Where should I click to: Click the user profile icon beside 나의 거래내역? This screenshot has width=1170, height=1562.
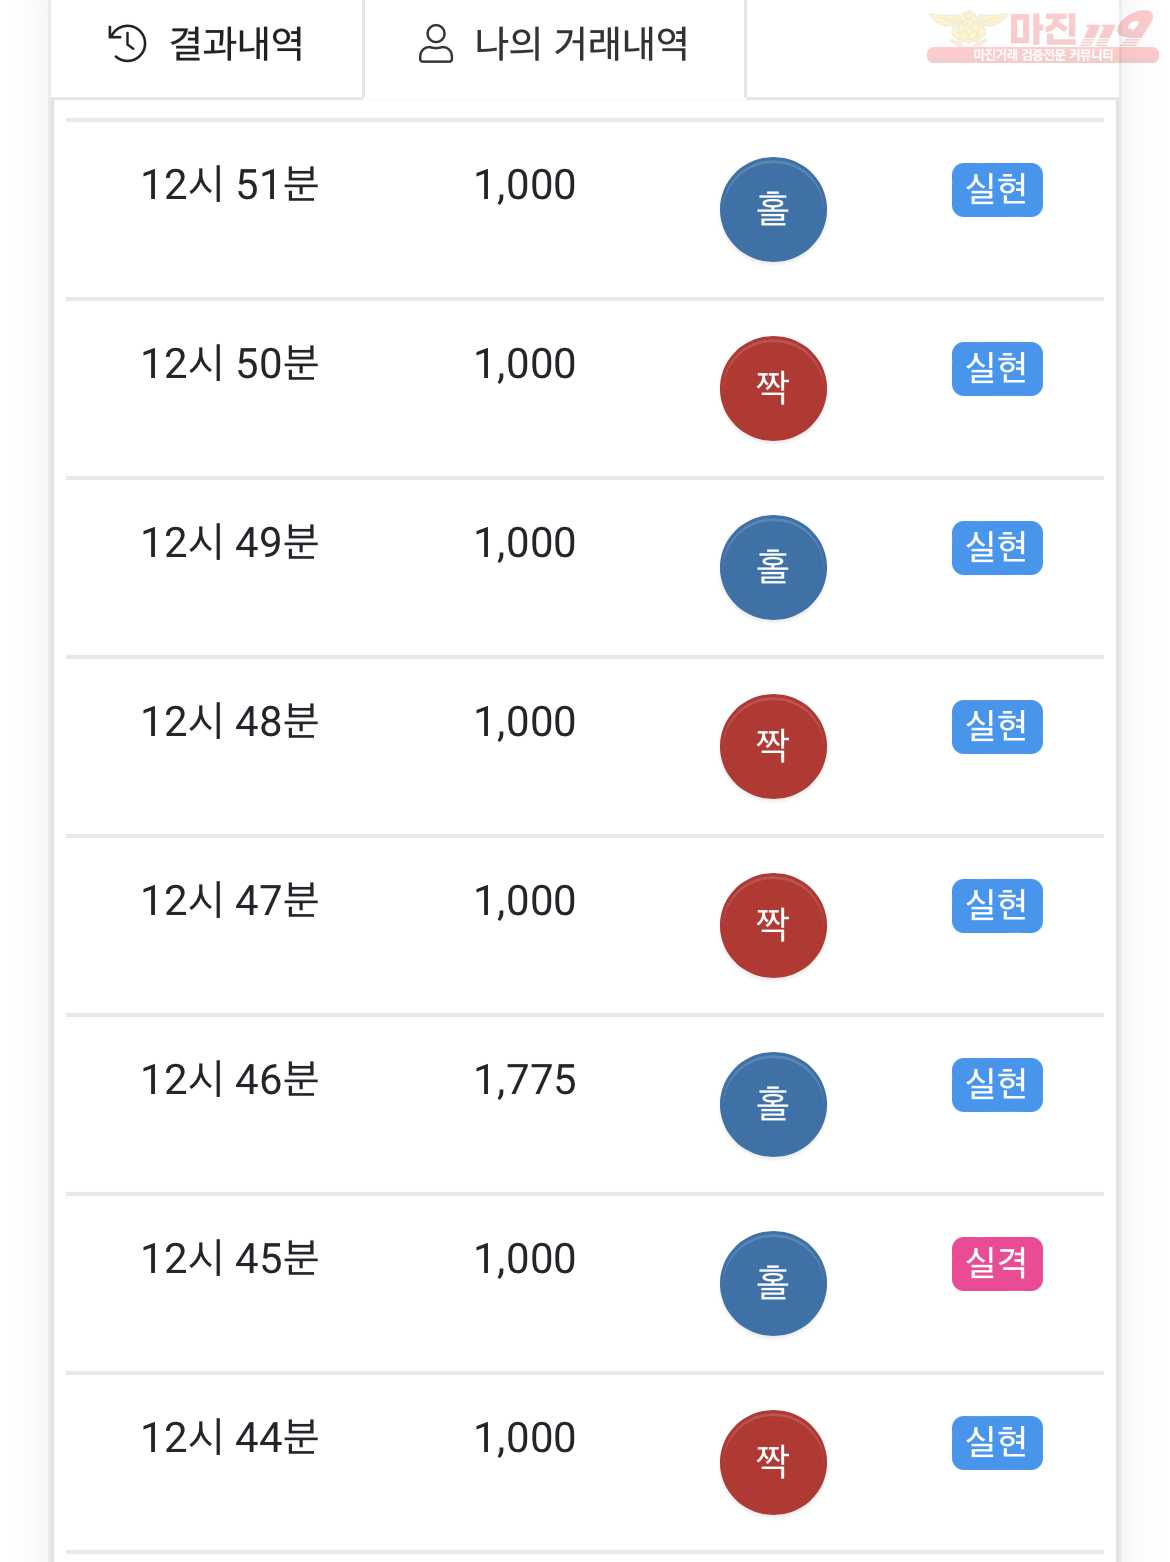point(435,44)
